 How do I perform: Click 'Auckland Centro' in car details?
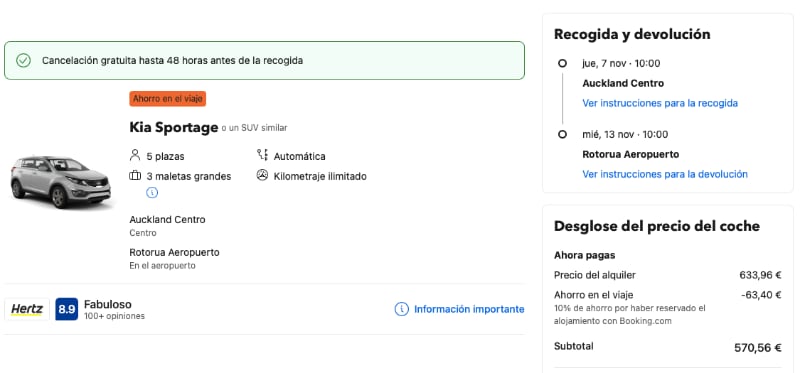[167, 220]
